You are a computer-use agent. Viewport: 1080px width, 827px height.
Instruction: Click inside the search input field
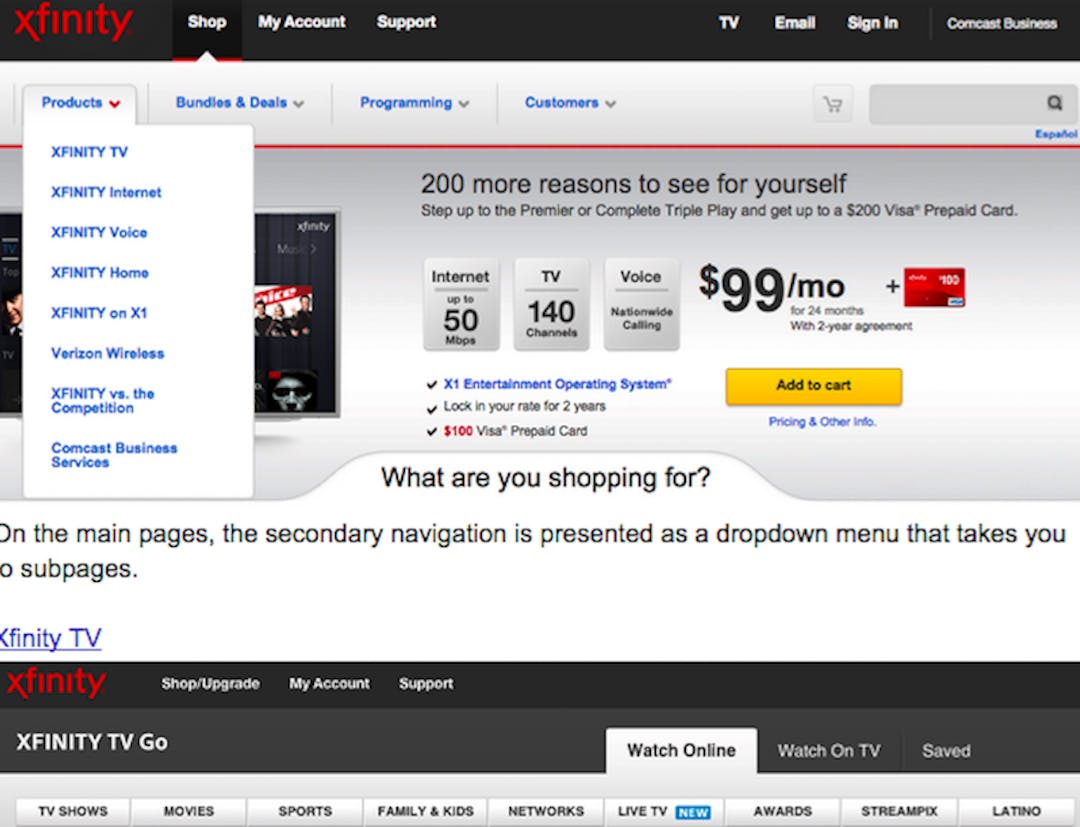point(960,102)
